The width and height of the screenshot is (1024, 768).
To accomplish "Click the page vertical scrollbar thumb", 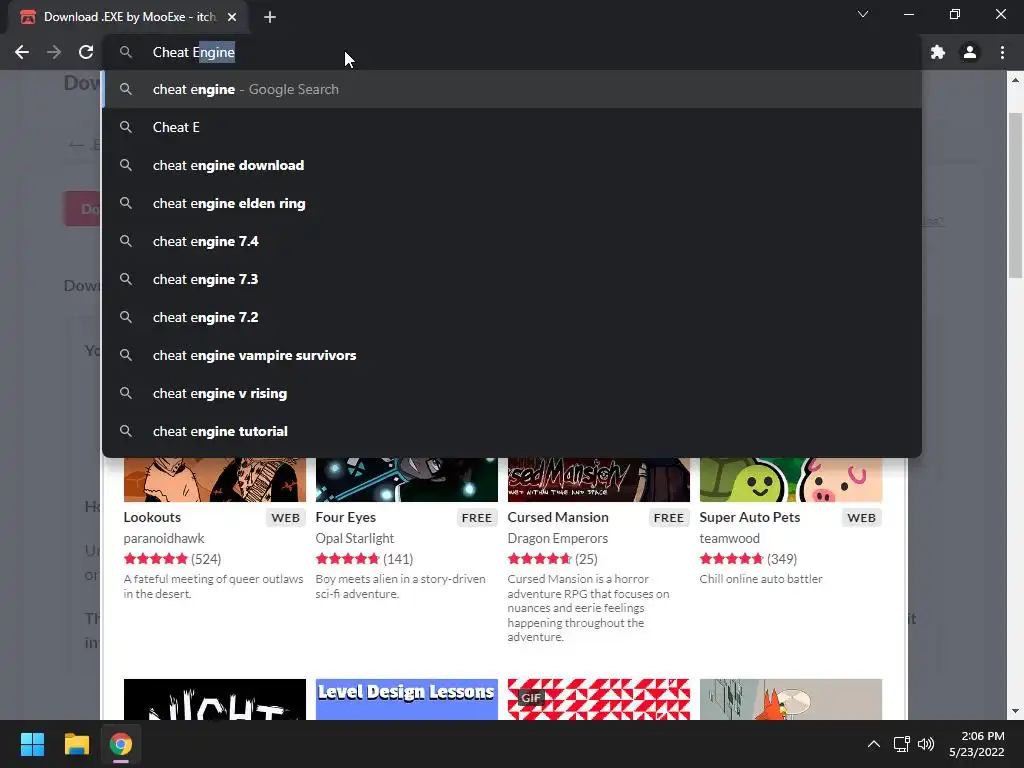I will click(1016, 195).
